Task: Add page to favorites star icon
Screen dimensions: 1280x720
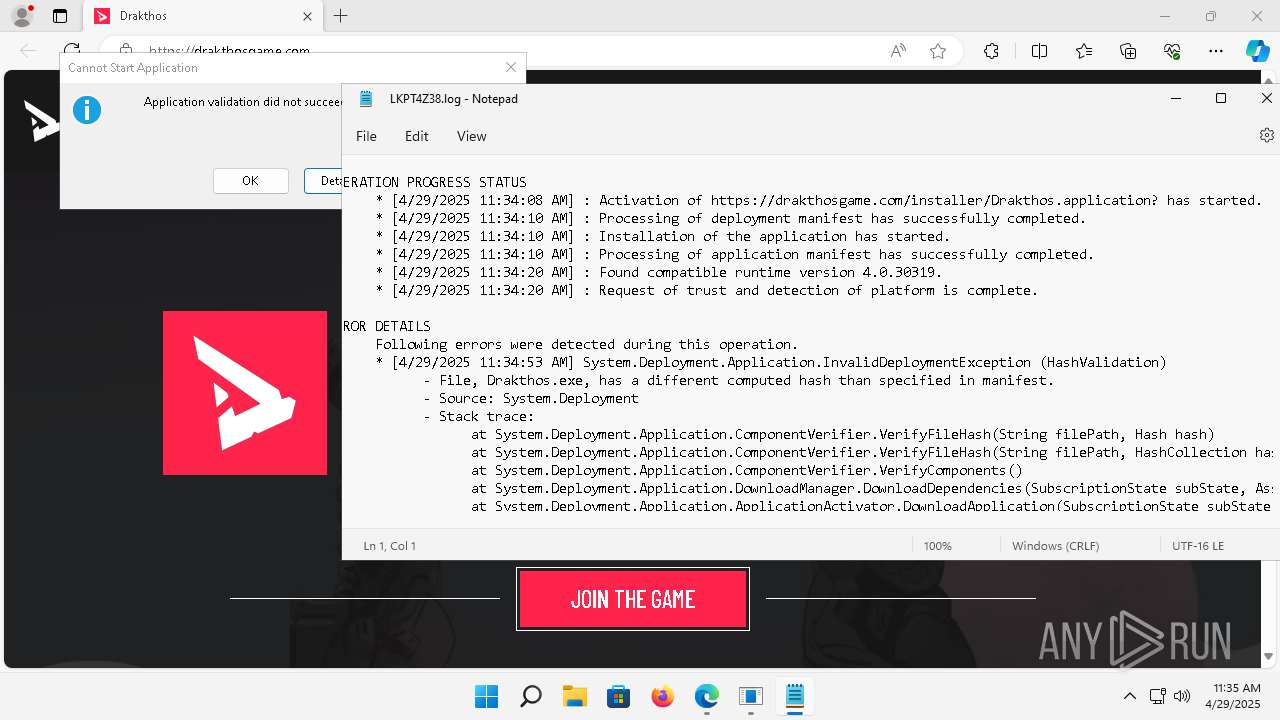Action: coord(938,51)
